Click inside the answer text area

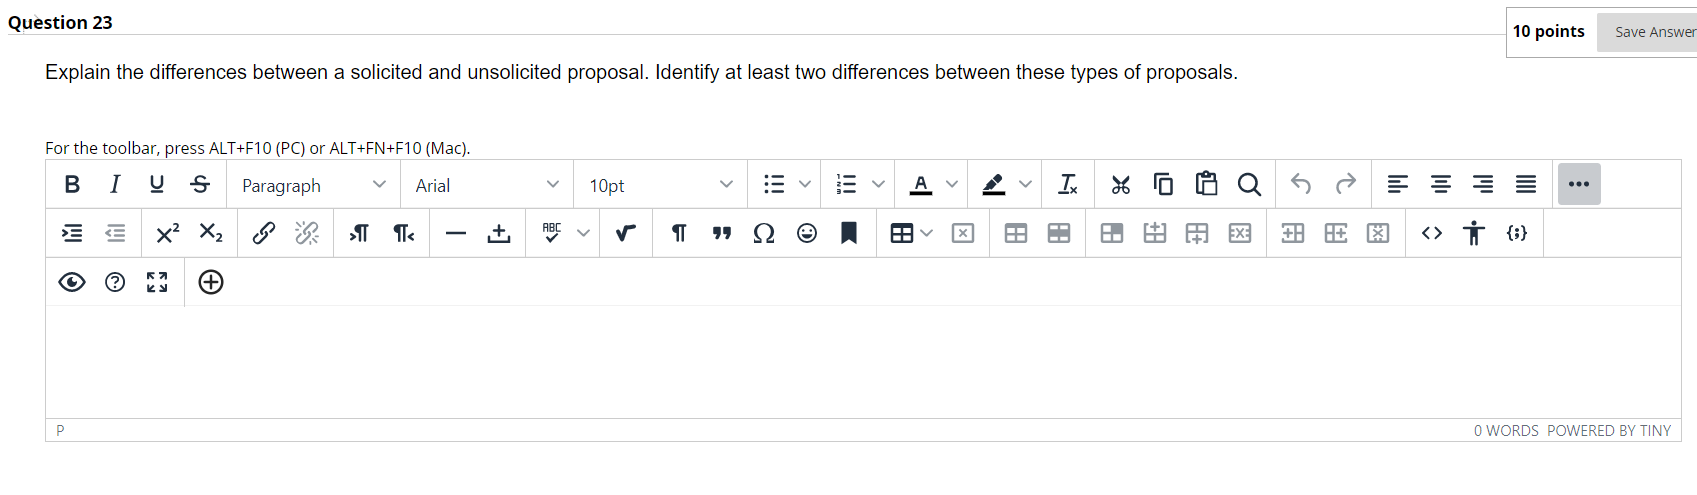pyautogui.click(x=863, y=362)
